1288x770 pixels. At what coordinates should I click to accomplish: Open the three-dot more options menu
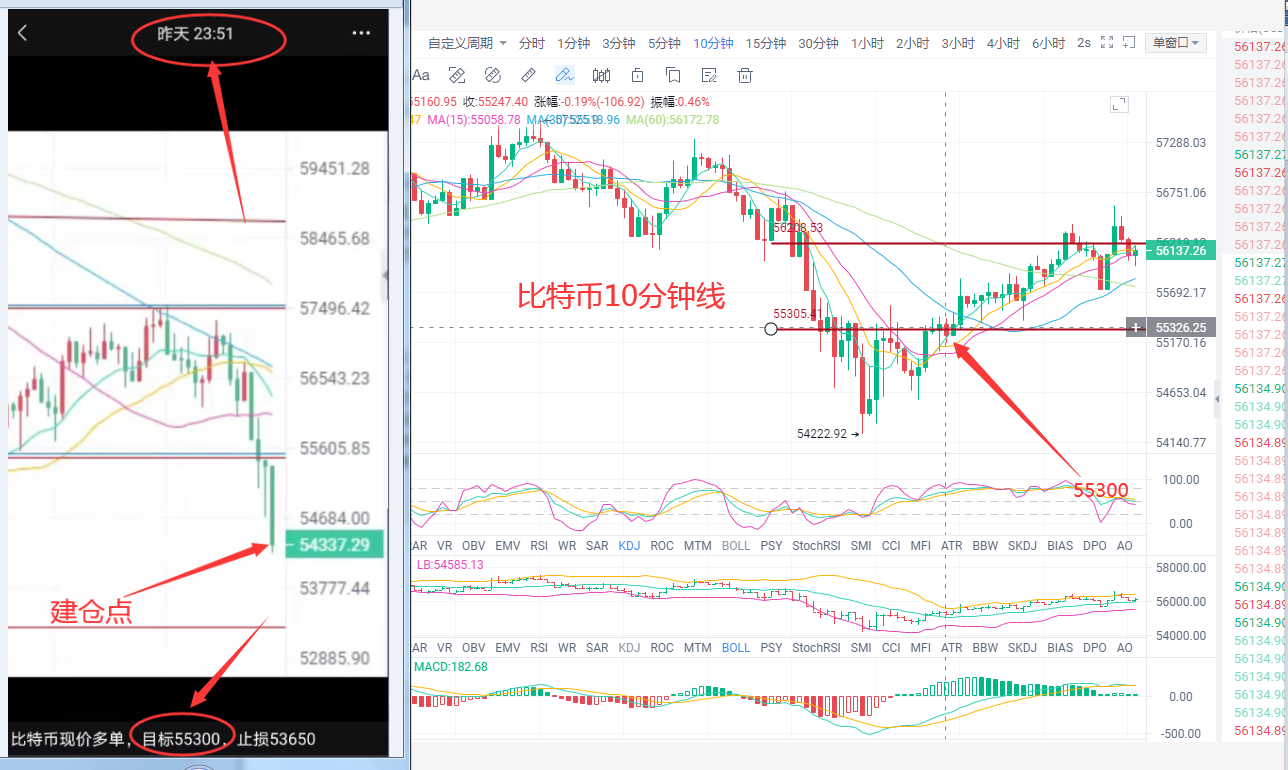(x=361, y=34)
